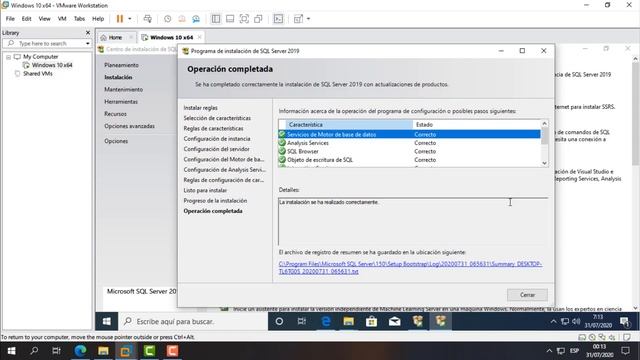Viewport: 640px width, 360px height.
Task: Click the Send Ctrl+Alt+Del toolbar icon
Action: (148, 19)
